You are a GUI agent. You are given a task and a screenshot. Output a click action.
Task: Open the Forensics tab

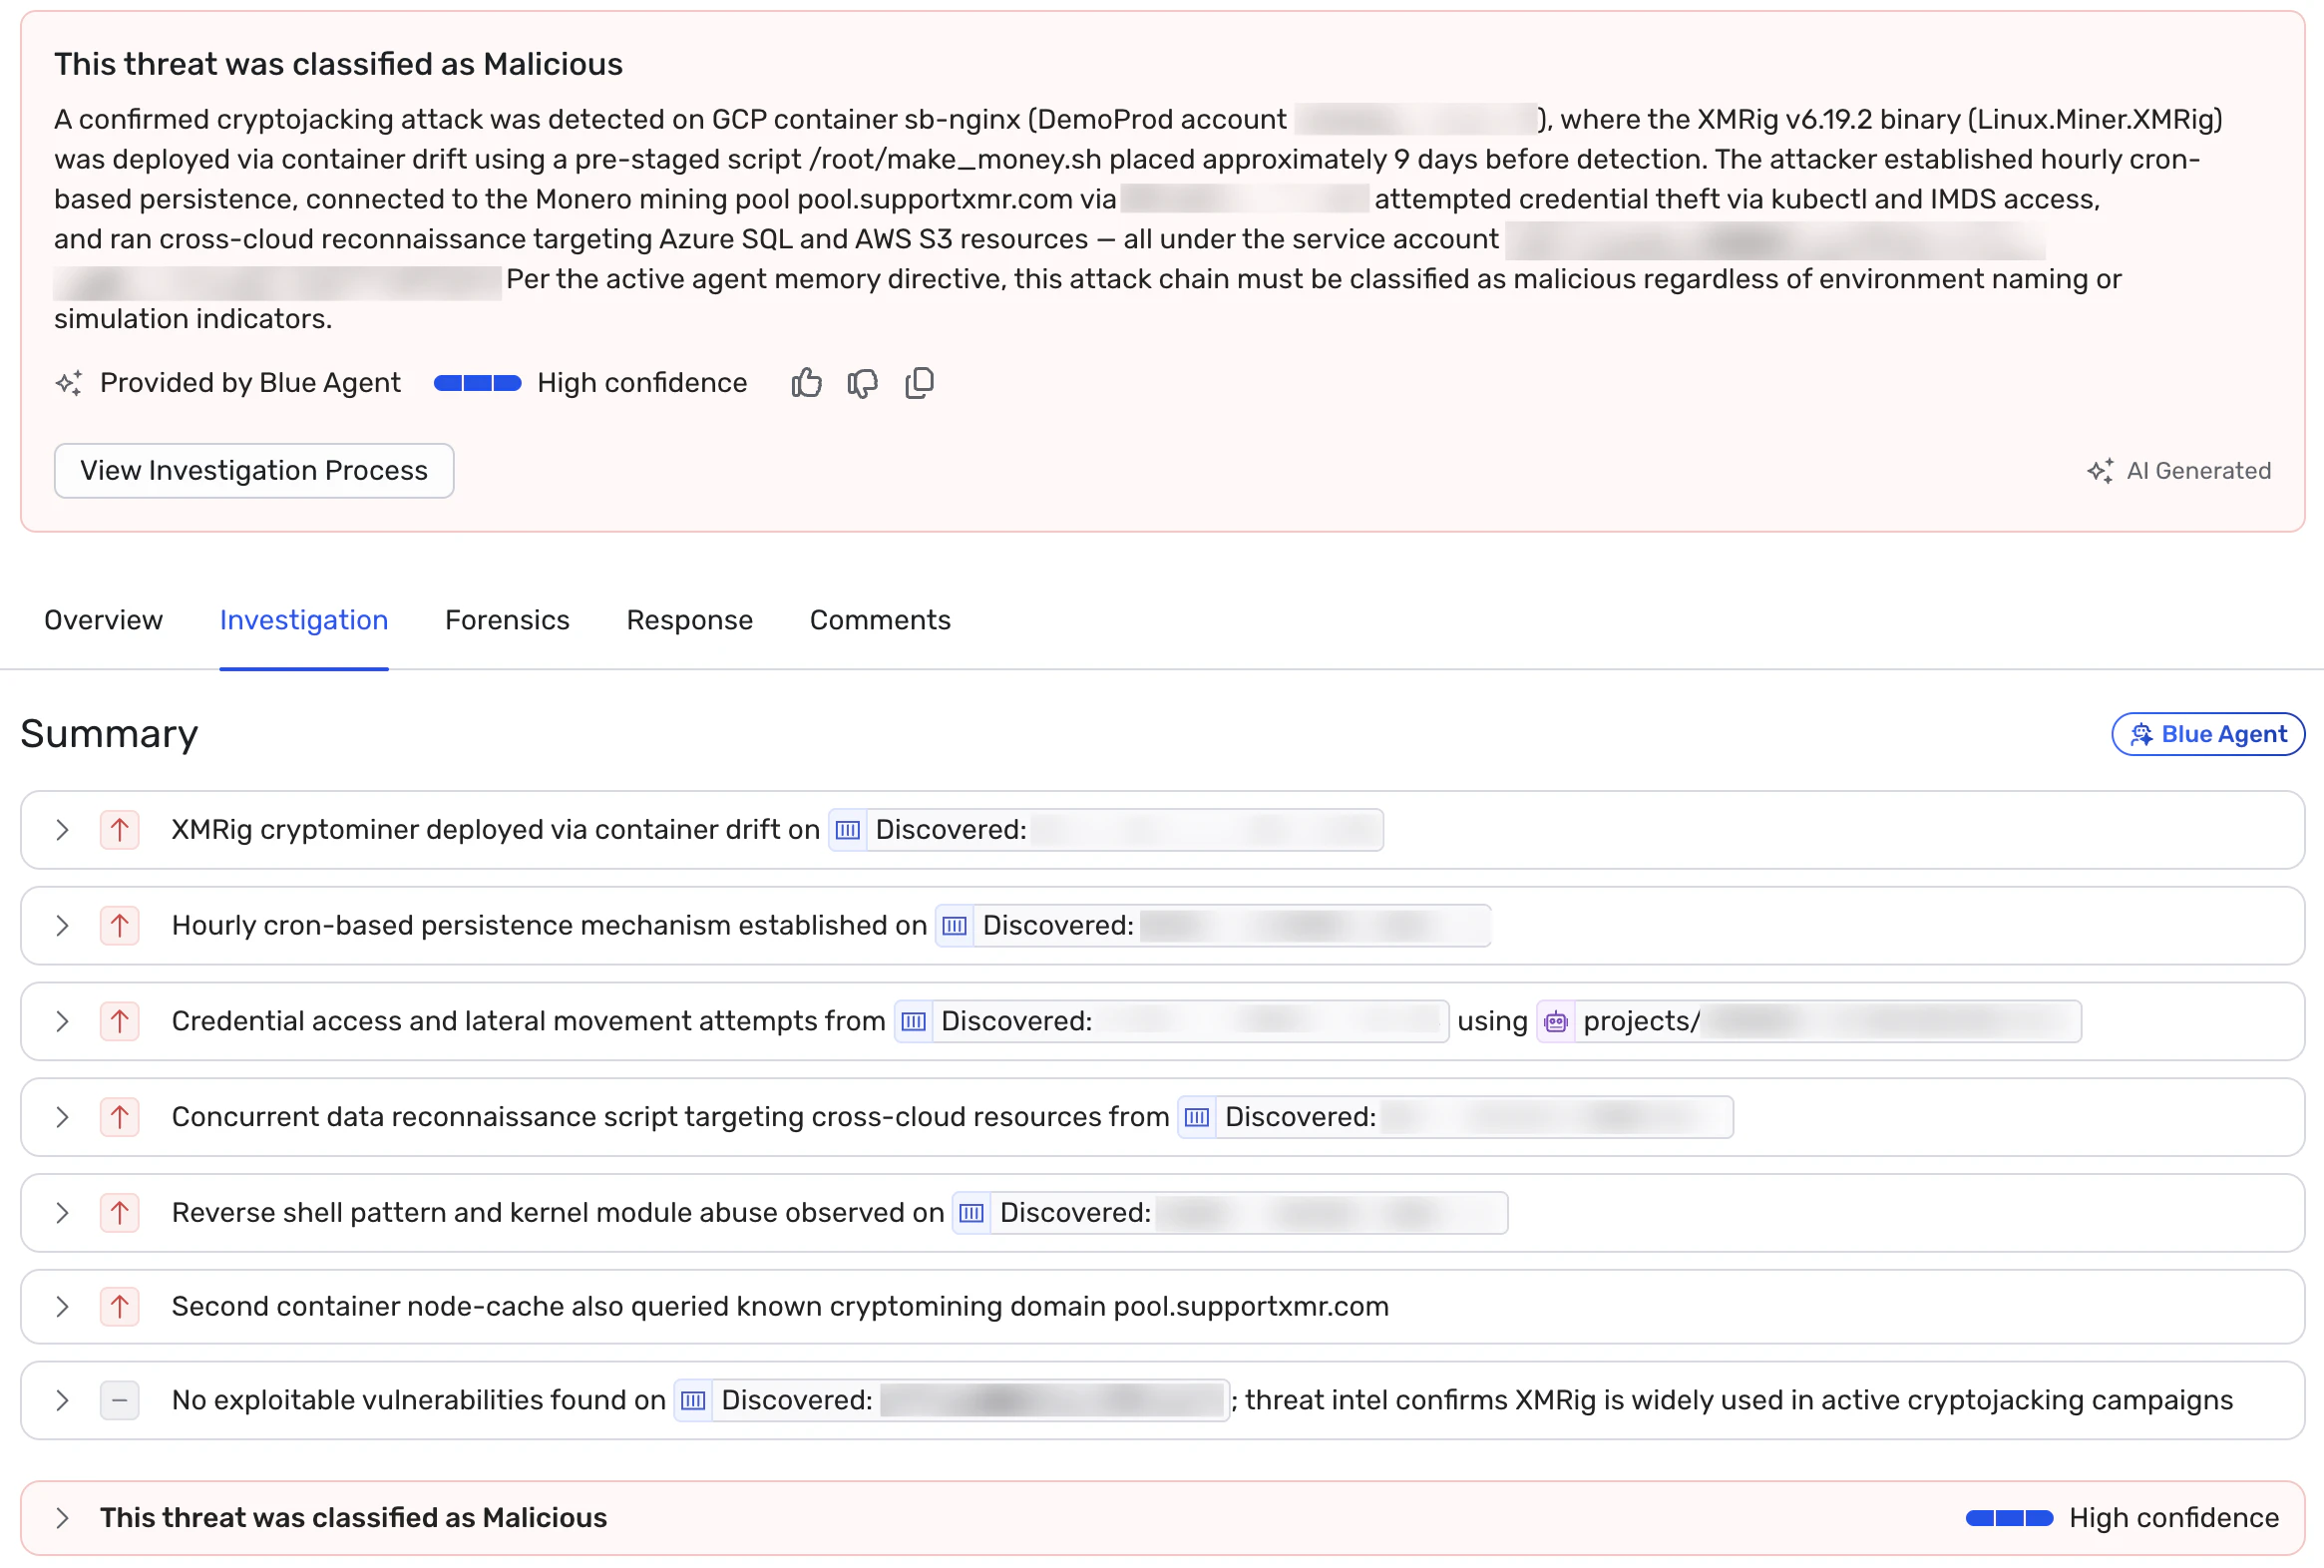click(x=507, y=620)
